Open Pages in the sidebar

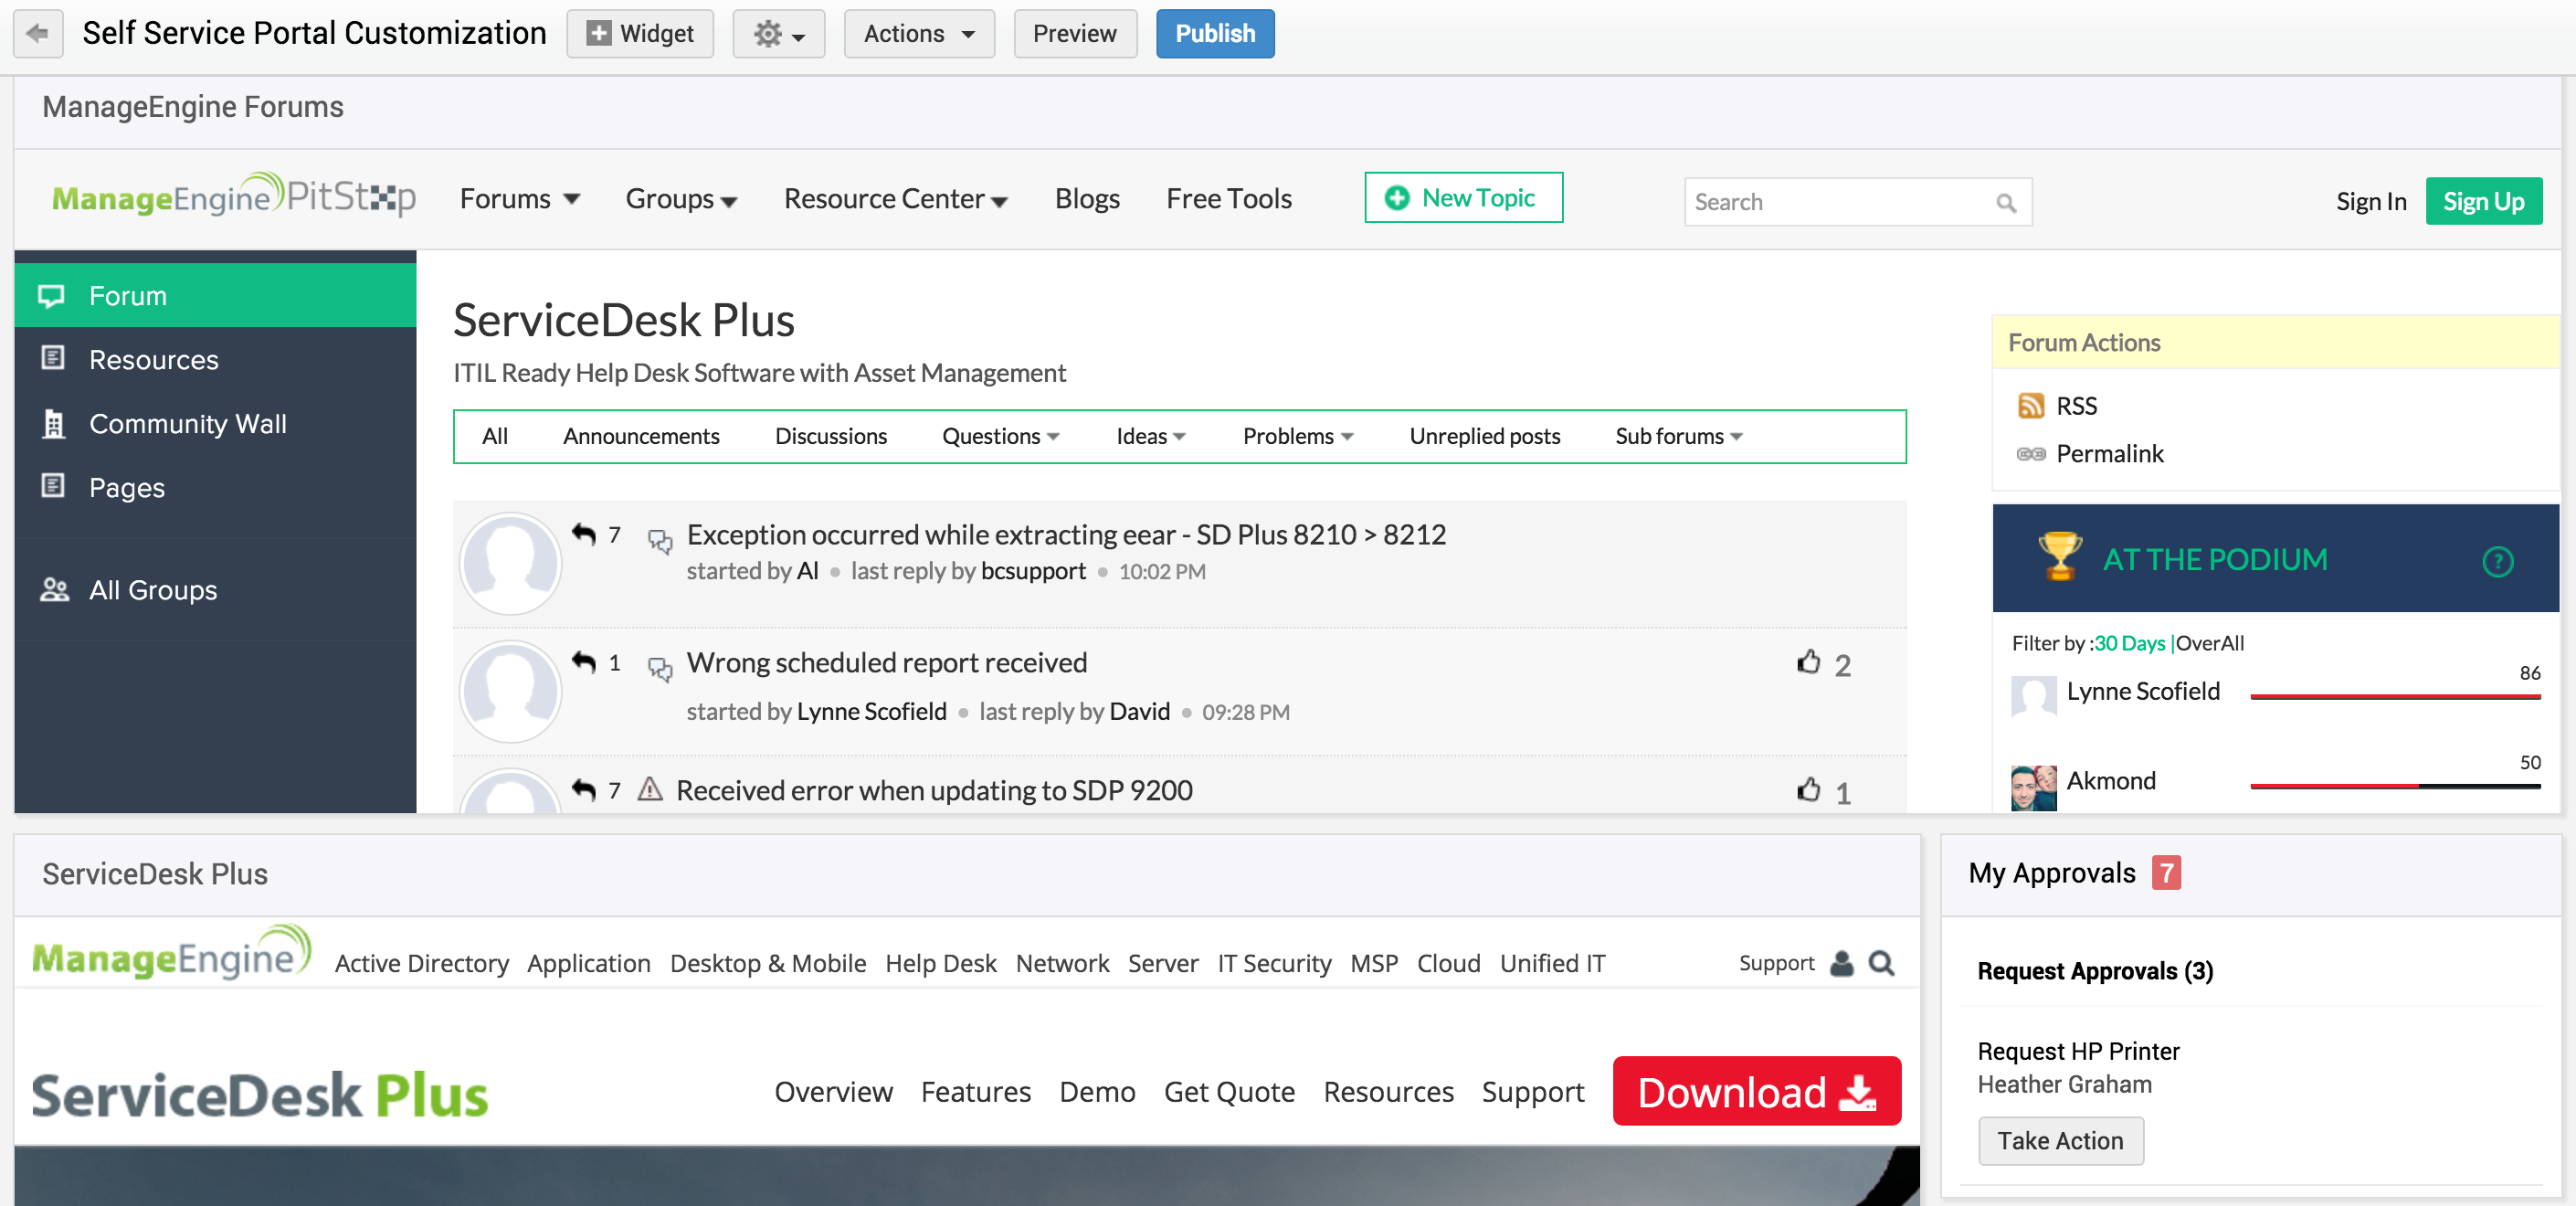(215, 488)
